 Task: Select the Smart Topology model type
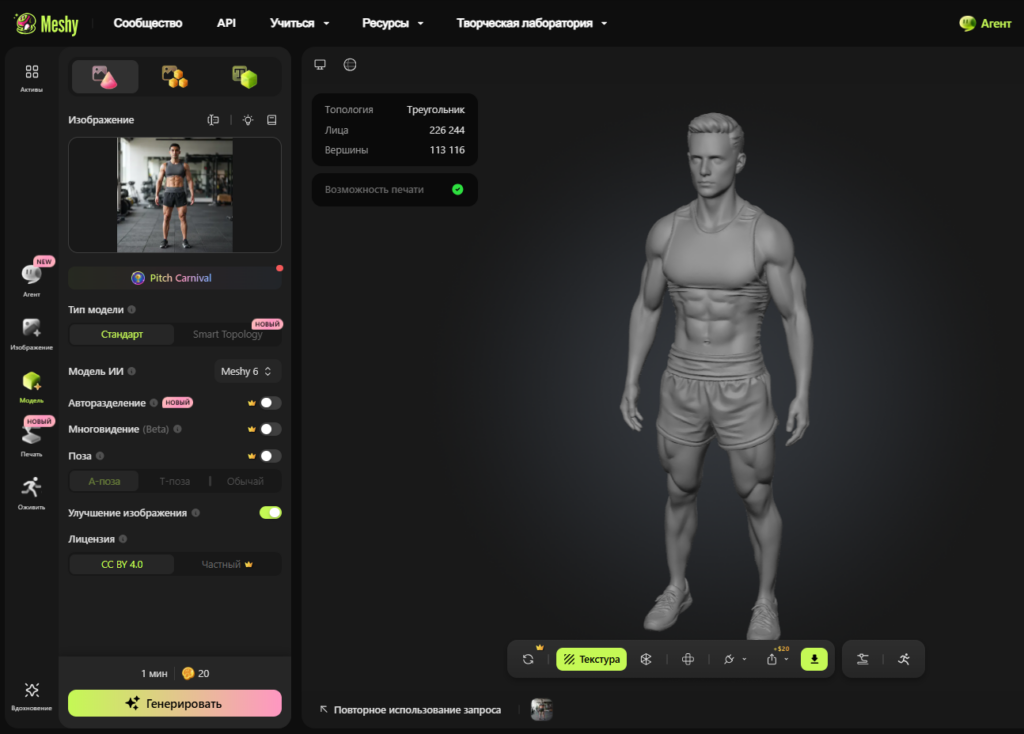[x=227, y=334]
